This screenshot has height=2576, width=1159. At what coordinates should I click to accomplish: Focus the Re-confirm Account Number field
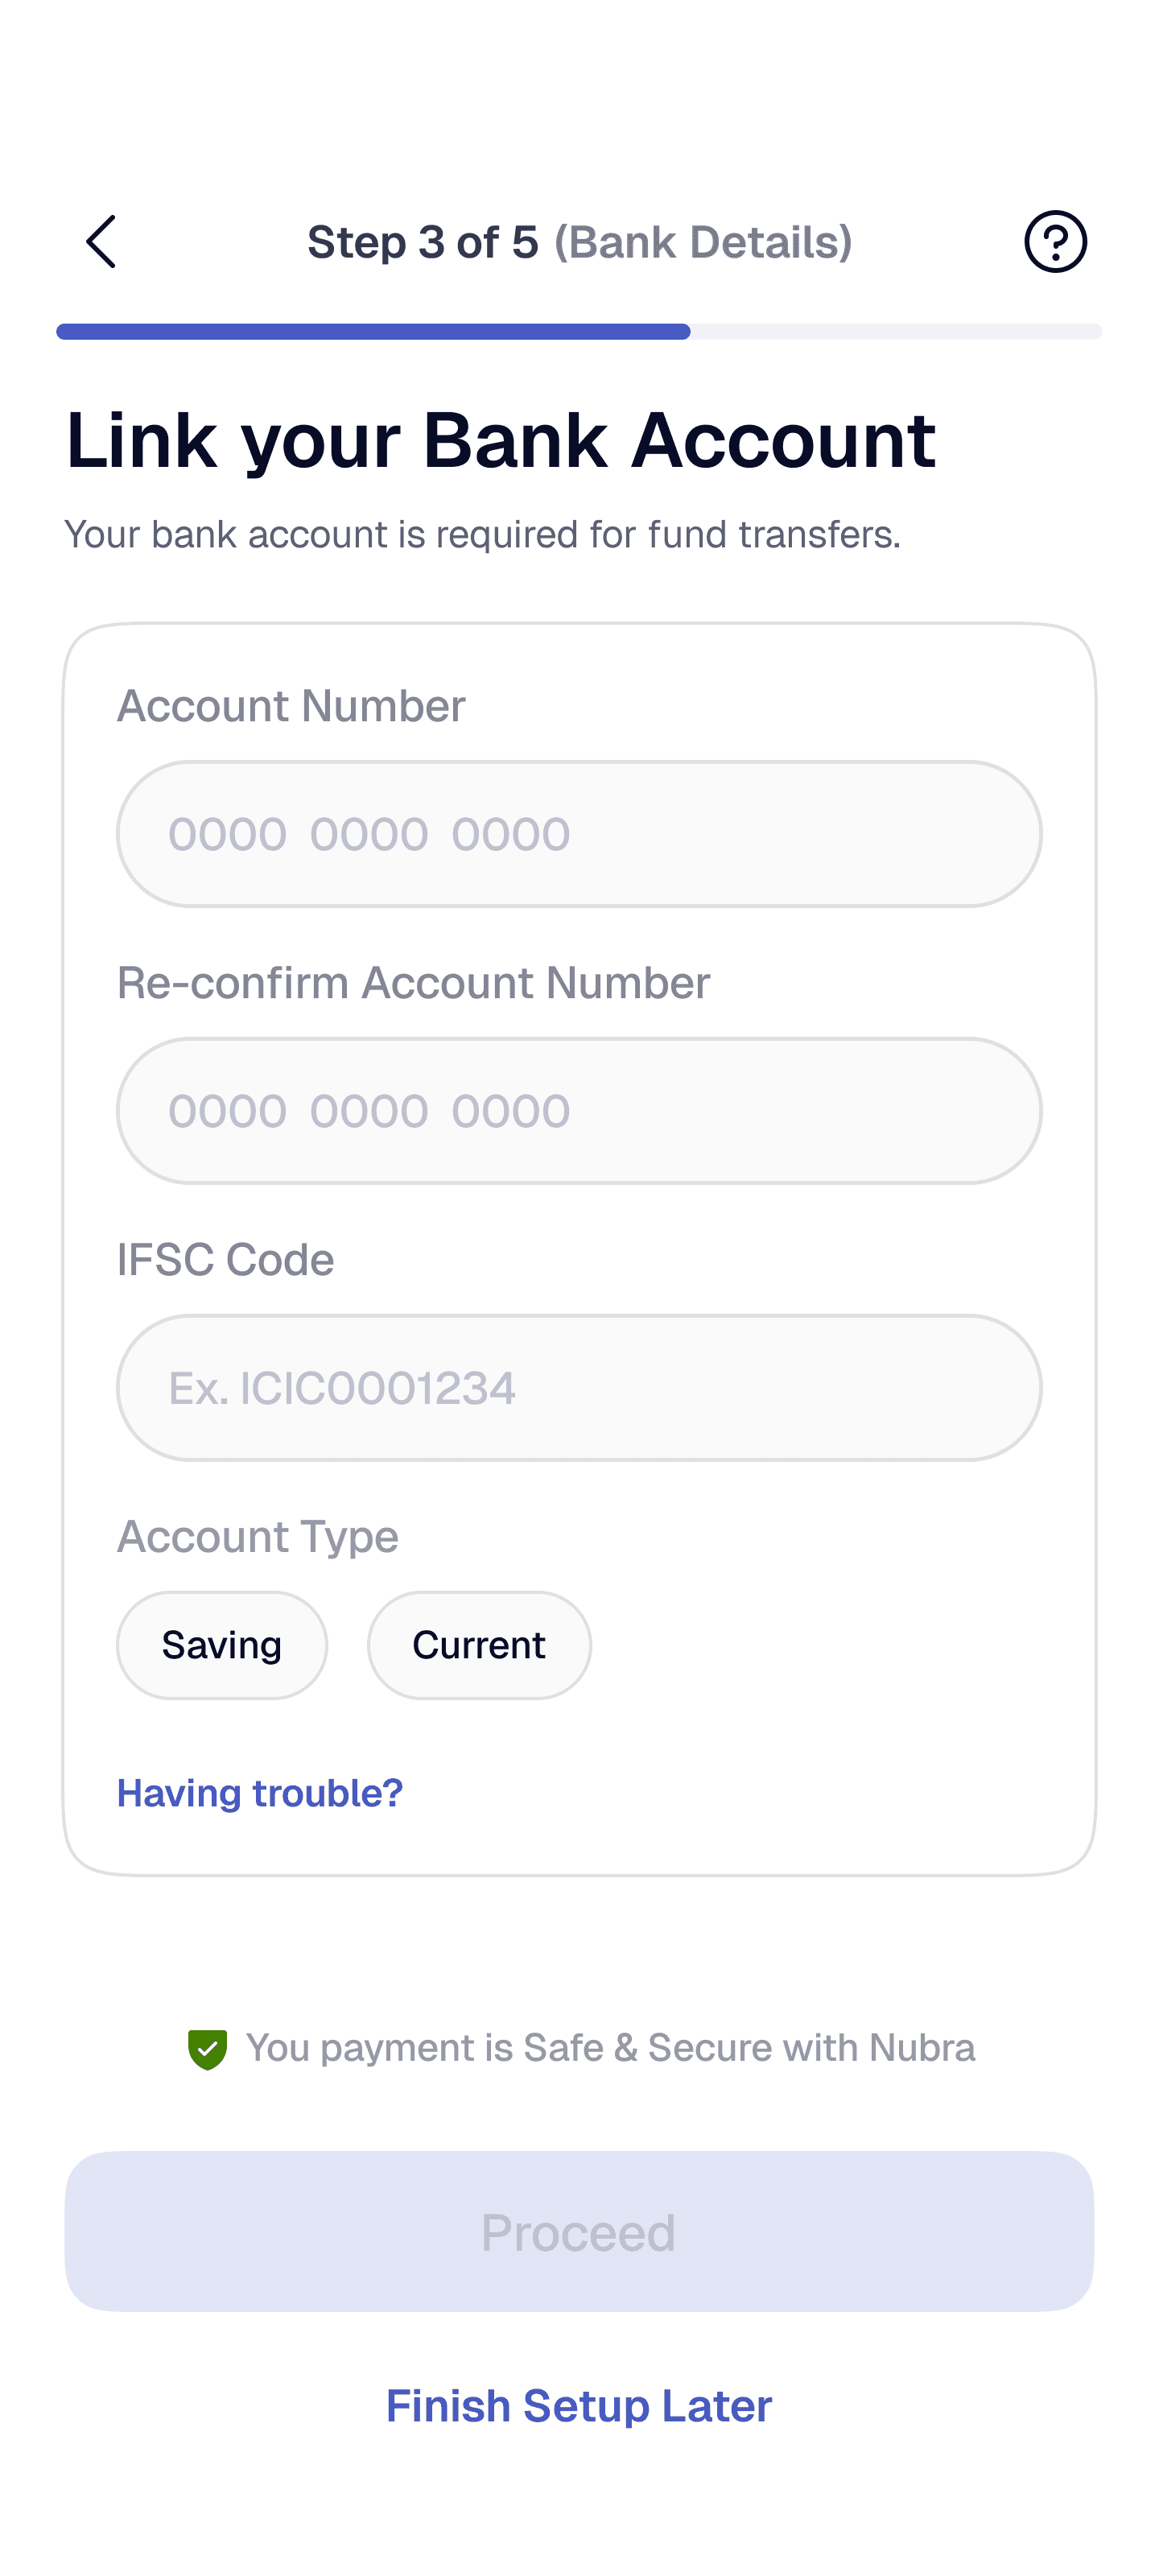pyautogui.click(x=579, y=1111)
